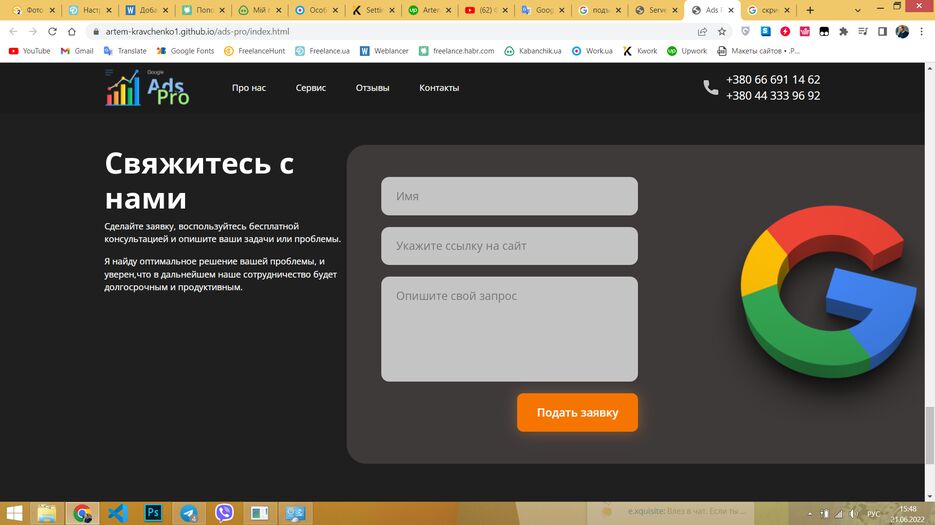The width and height of the screenshot is (935, 525).
Task: Click the address bar URL
Action: tap(197, 32)
